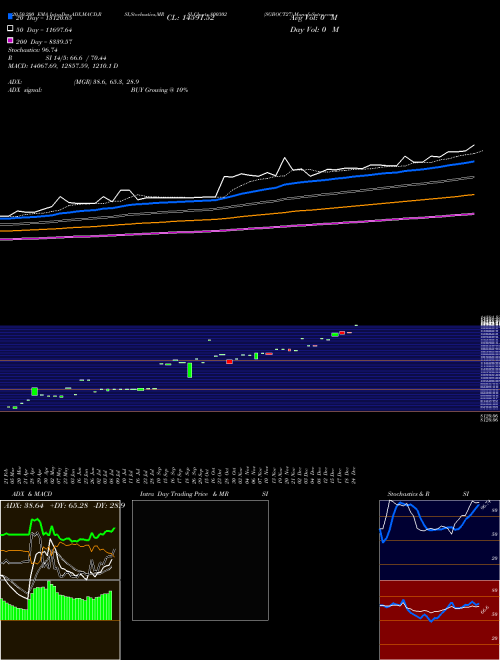Click the blue 20 Day EMA legend swatch
This screenshot has height=660, width=500.
click(x=10, y=17)
